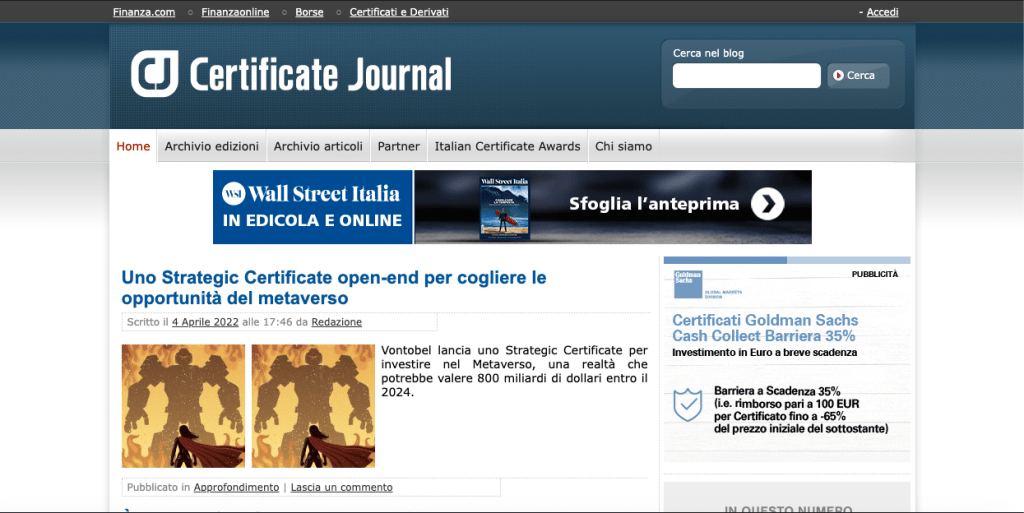Screen dimensions: 1024x513
Task: Open Italian Certificate Awards menu tab
Action: 507,146
